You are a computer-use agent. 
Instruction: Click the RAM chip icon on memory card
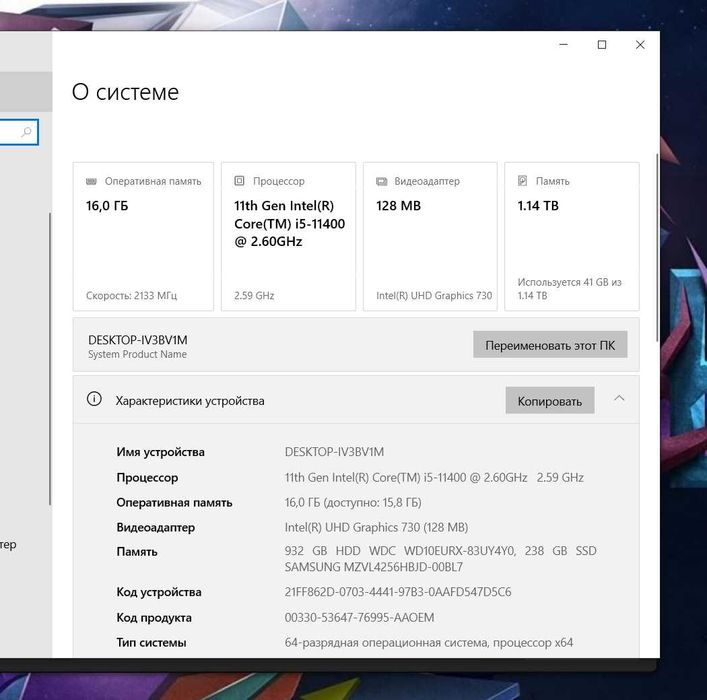point(91,181)
